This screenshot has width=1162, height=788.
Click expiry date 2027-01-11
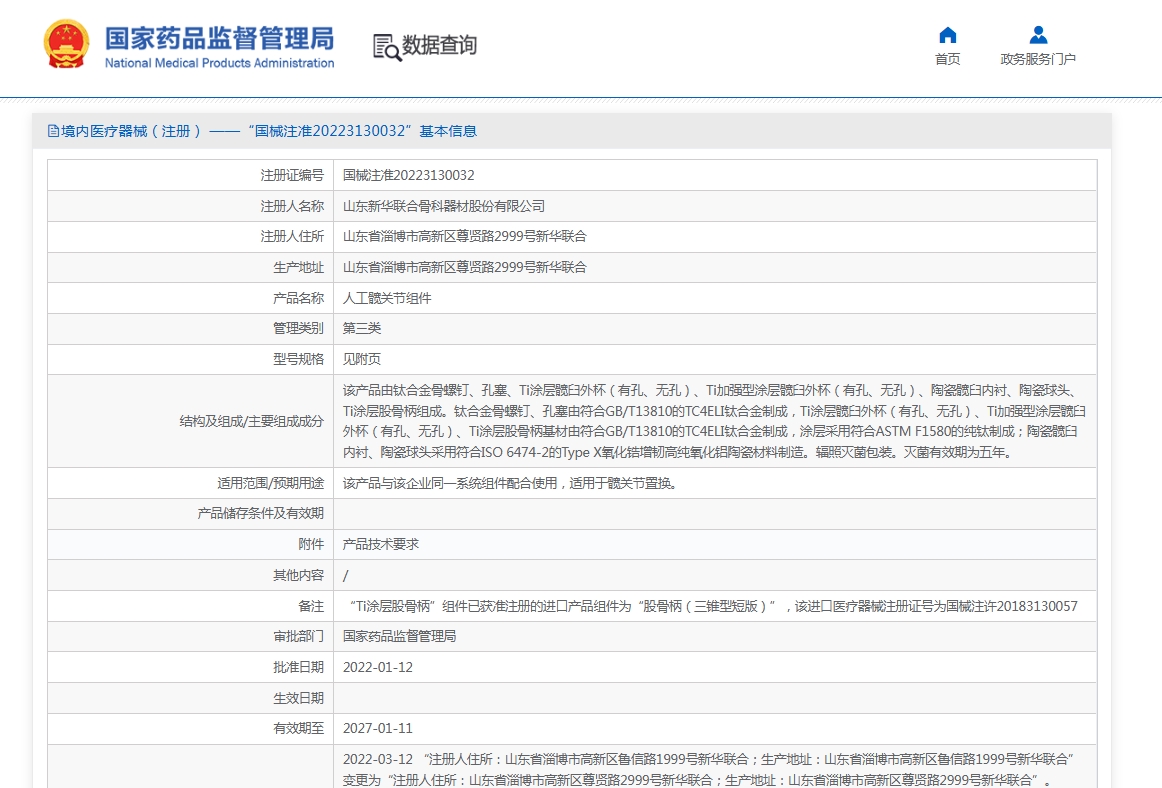coord(378,729)
